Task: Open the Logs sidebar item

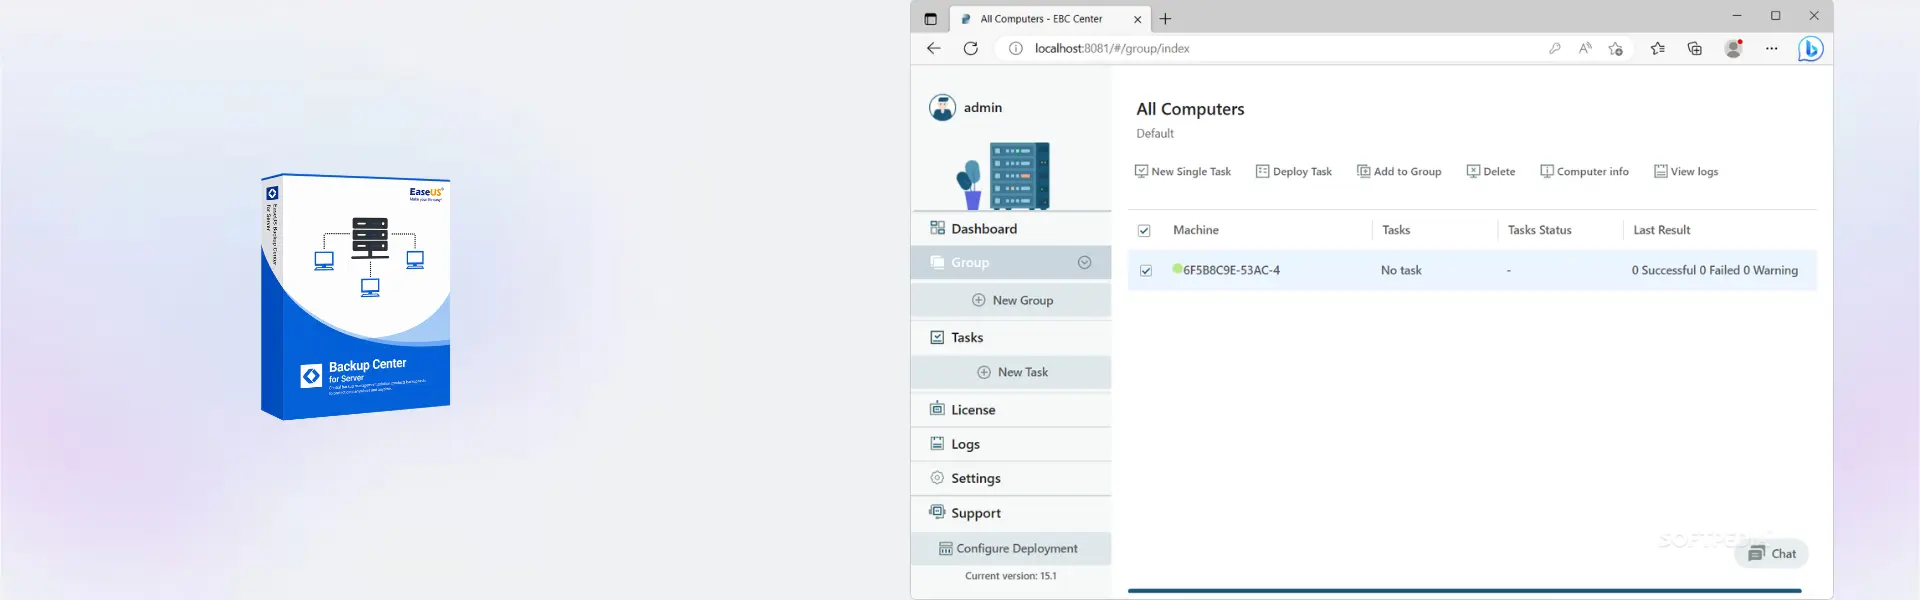Action: [x=1011, y=444]
